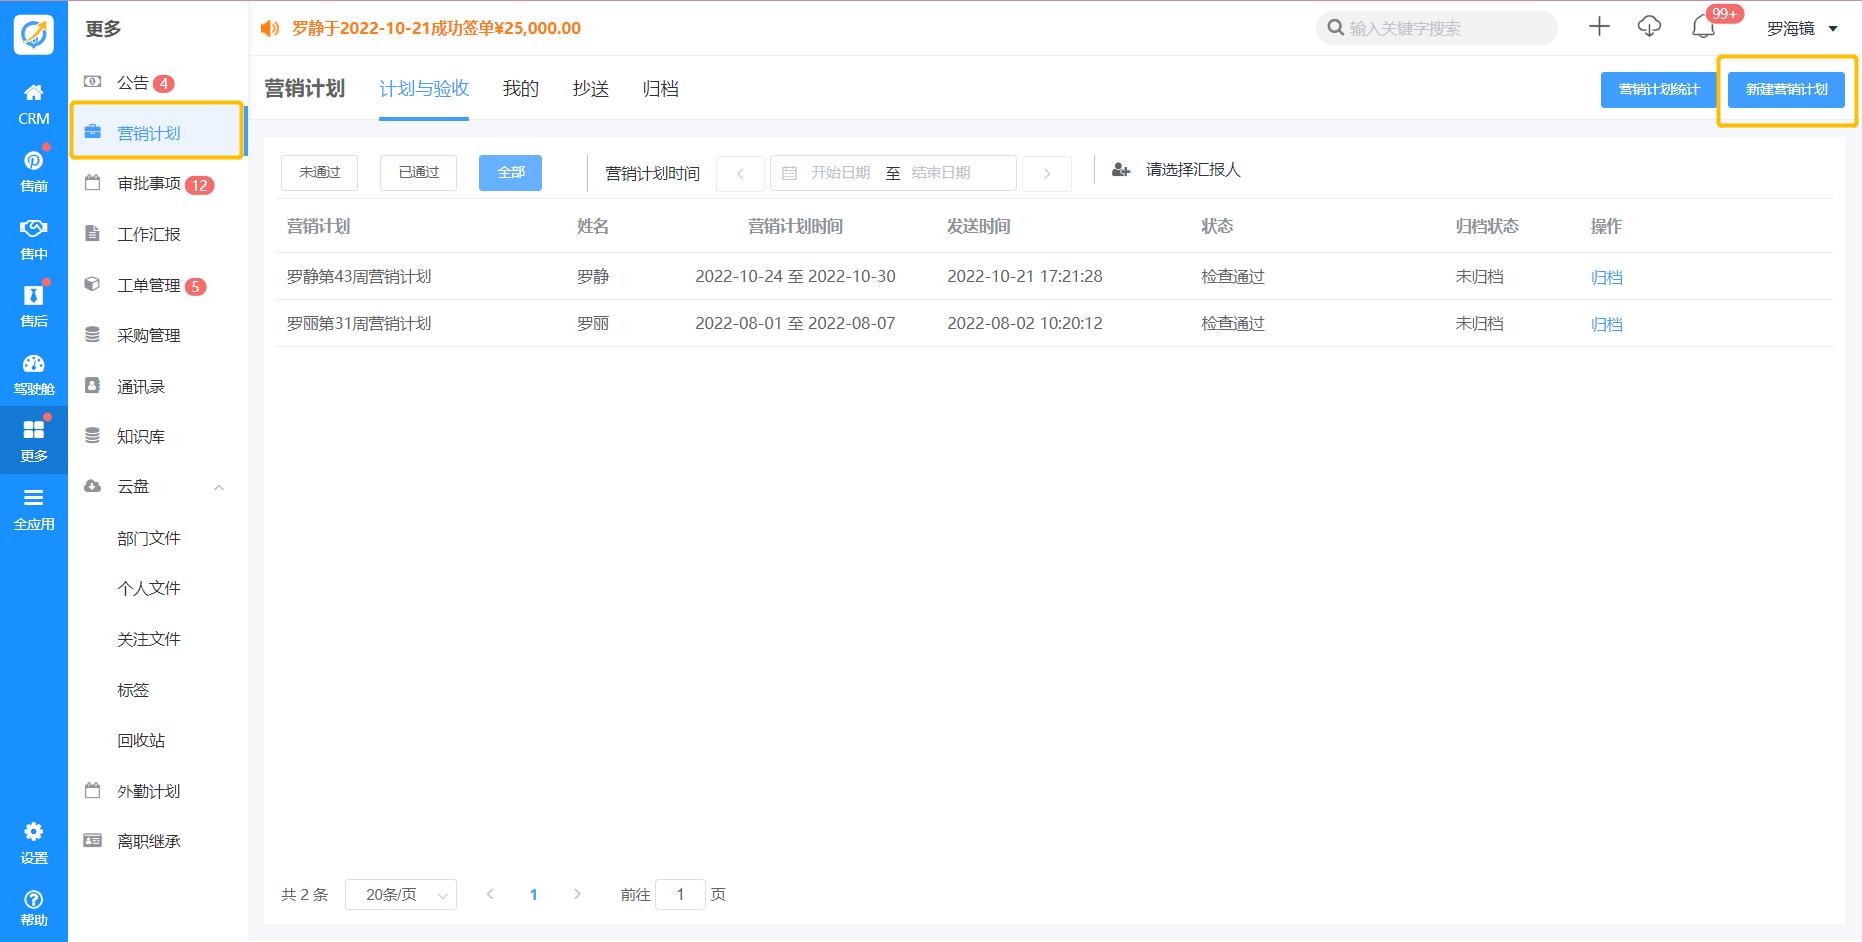The height and width of the screenshot is (942, 1862).
Task: Click the cloud download icon
Action: pyautogui.click(x=1649, y=27)
